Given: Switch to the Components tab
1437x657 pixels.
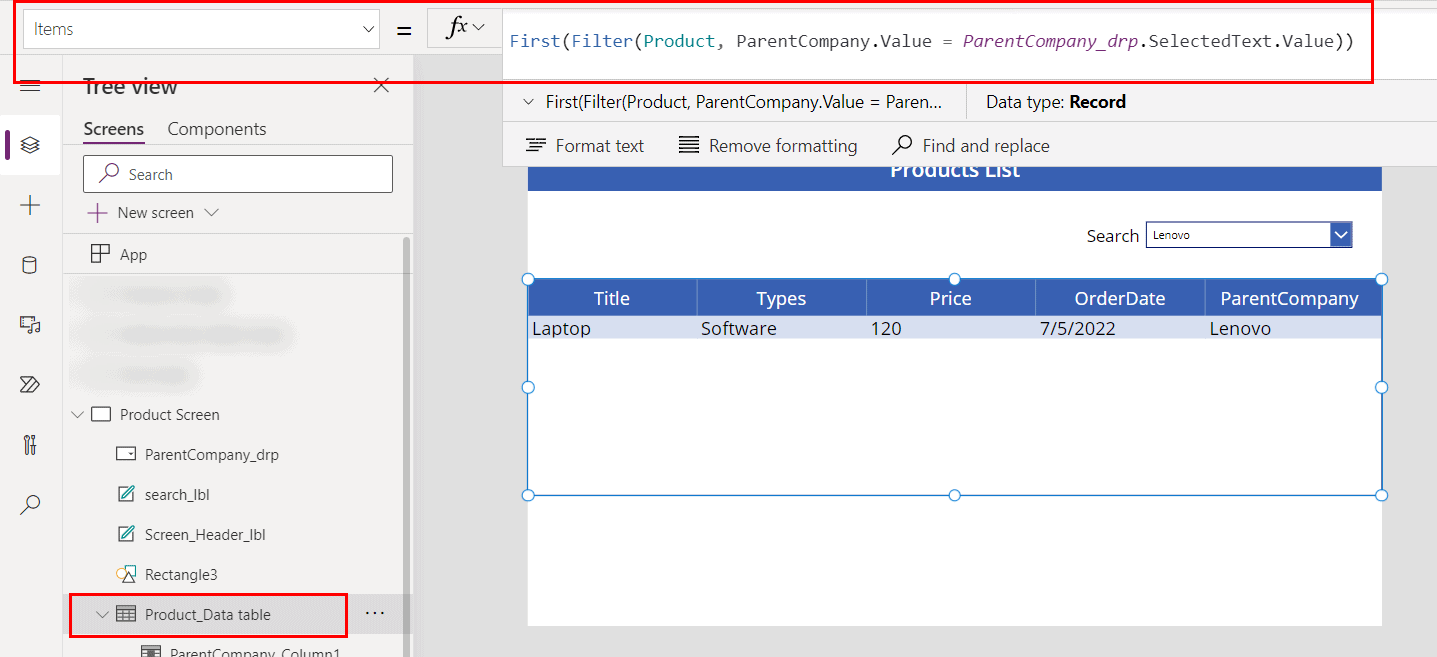Looking at the screenshot, I should [x=216, y=129].
